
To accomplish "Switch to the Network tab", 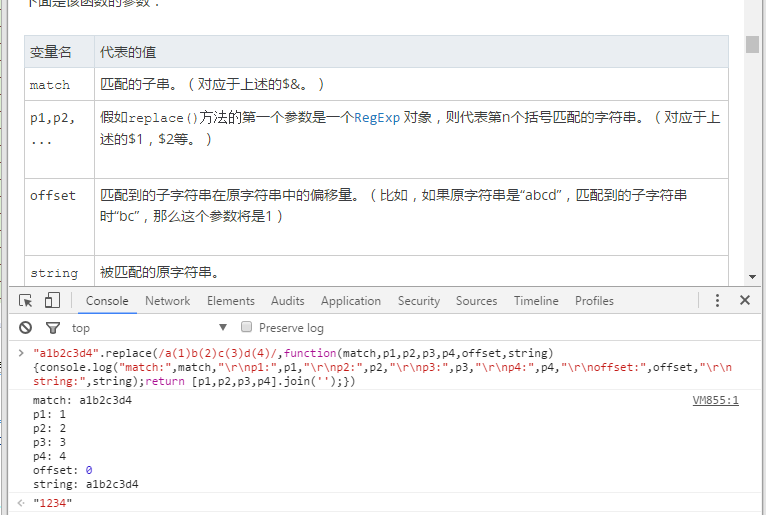I will [x=168, y=300].
